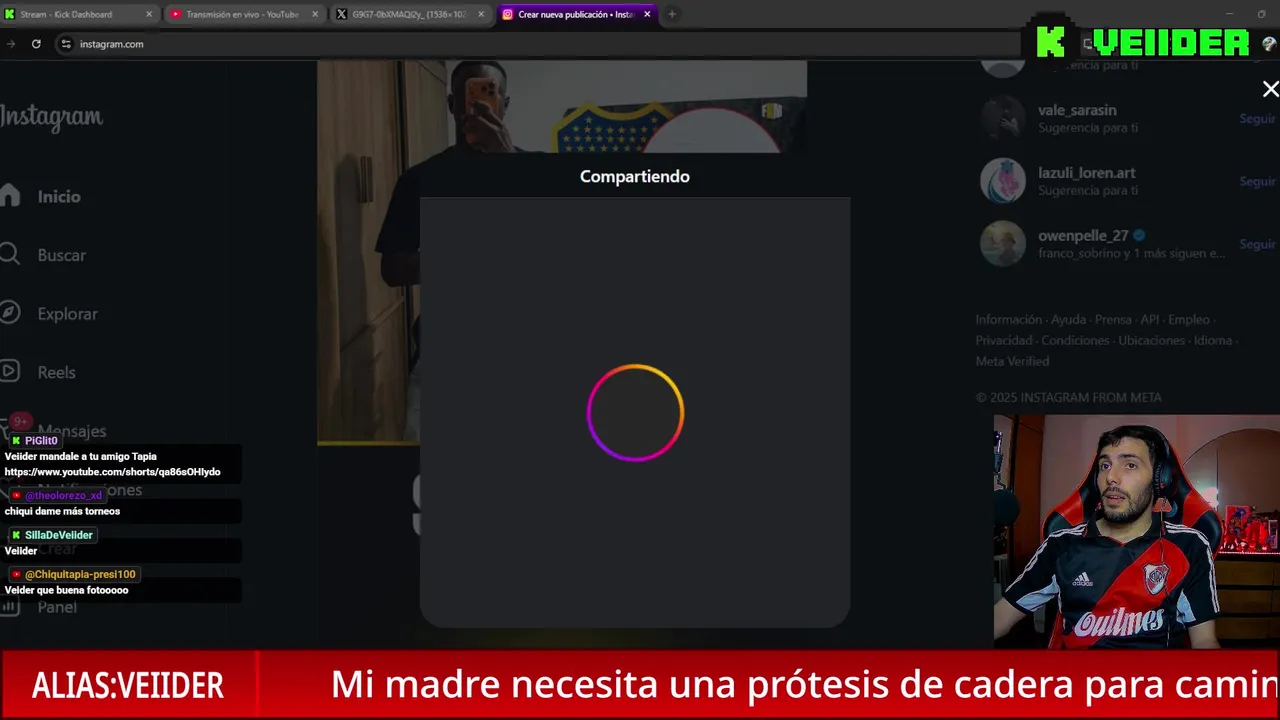Follow vale_sarasin with Seguir

[x=1258, y=119]
